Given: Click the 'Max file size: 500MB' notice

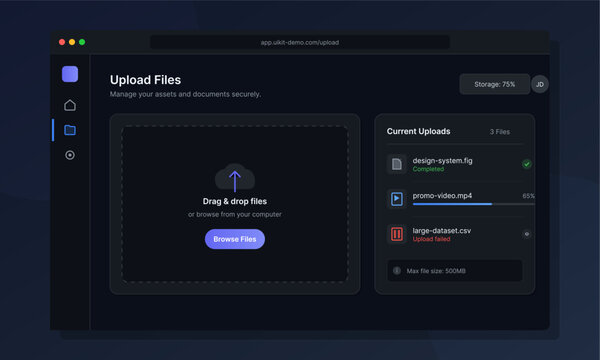Looking at the screenshot, I should click(455, 270).
